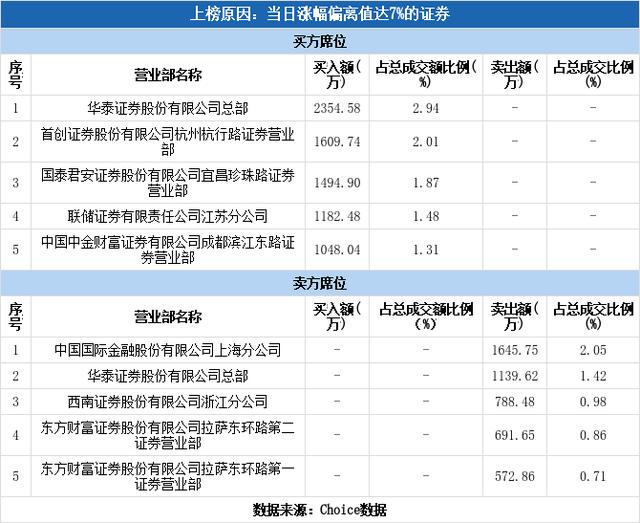
Task: Click buyer table '买入额(万)' column header
Action: pos(337,75)
